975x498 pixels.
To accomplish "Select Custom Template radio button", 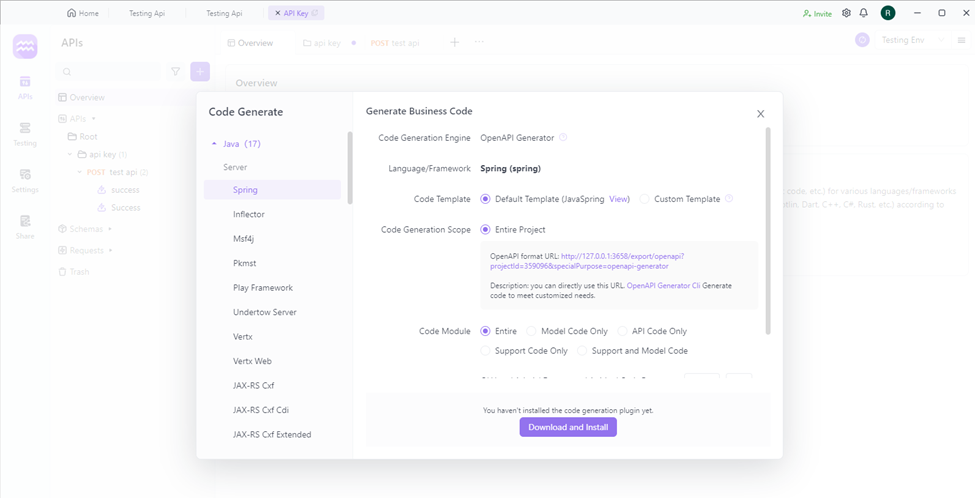I will (x=645, y=199).
